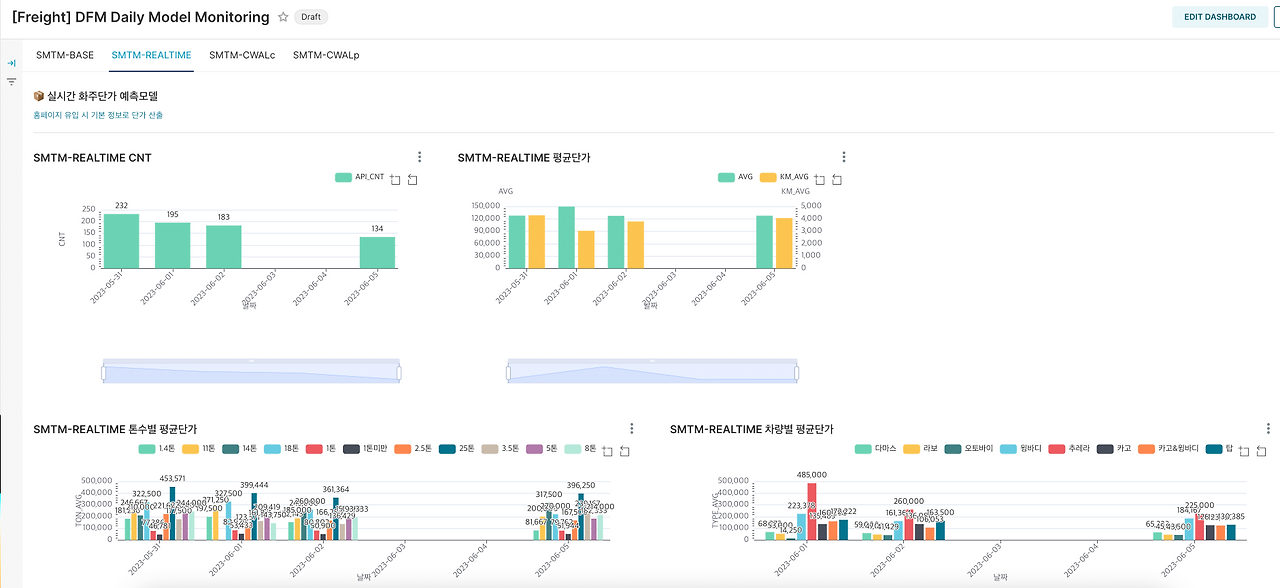Click the EDIT DASHBOARD button

coord(1220,17)
